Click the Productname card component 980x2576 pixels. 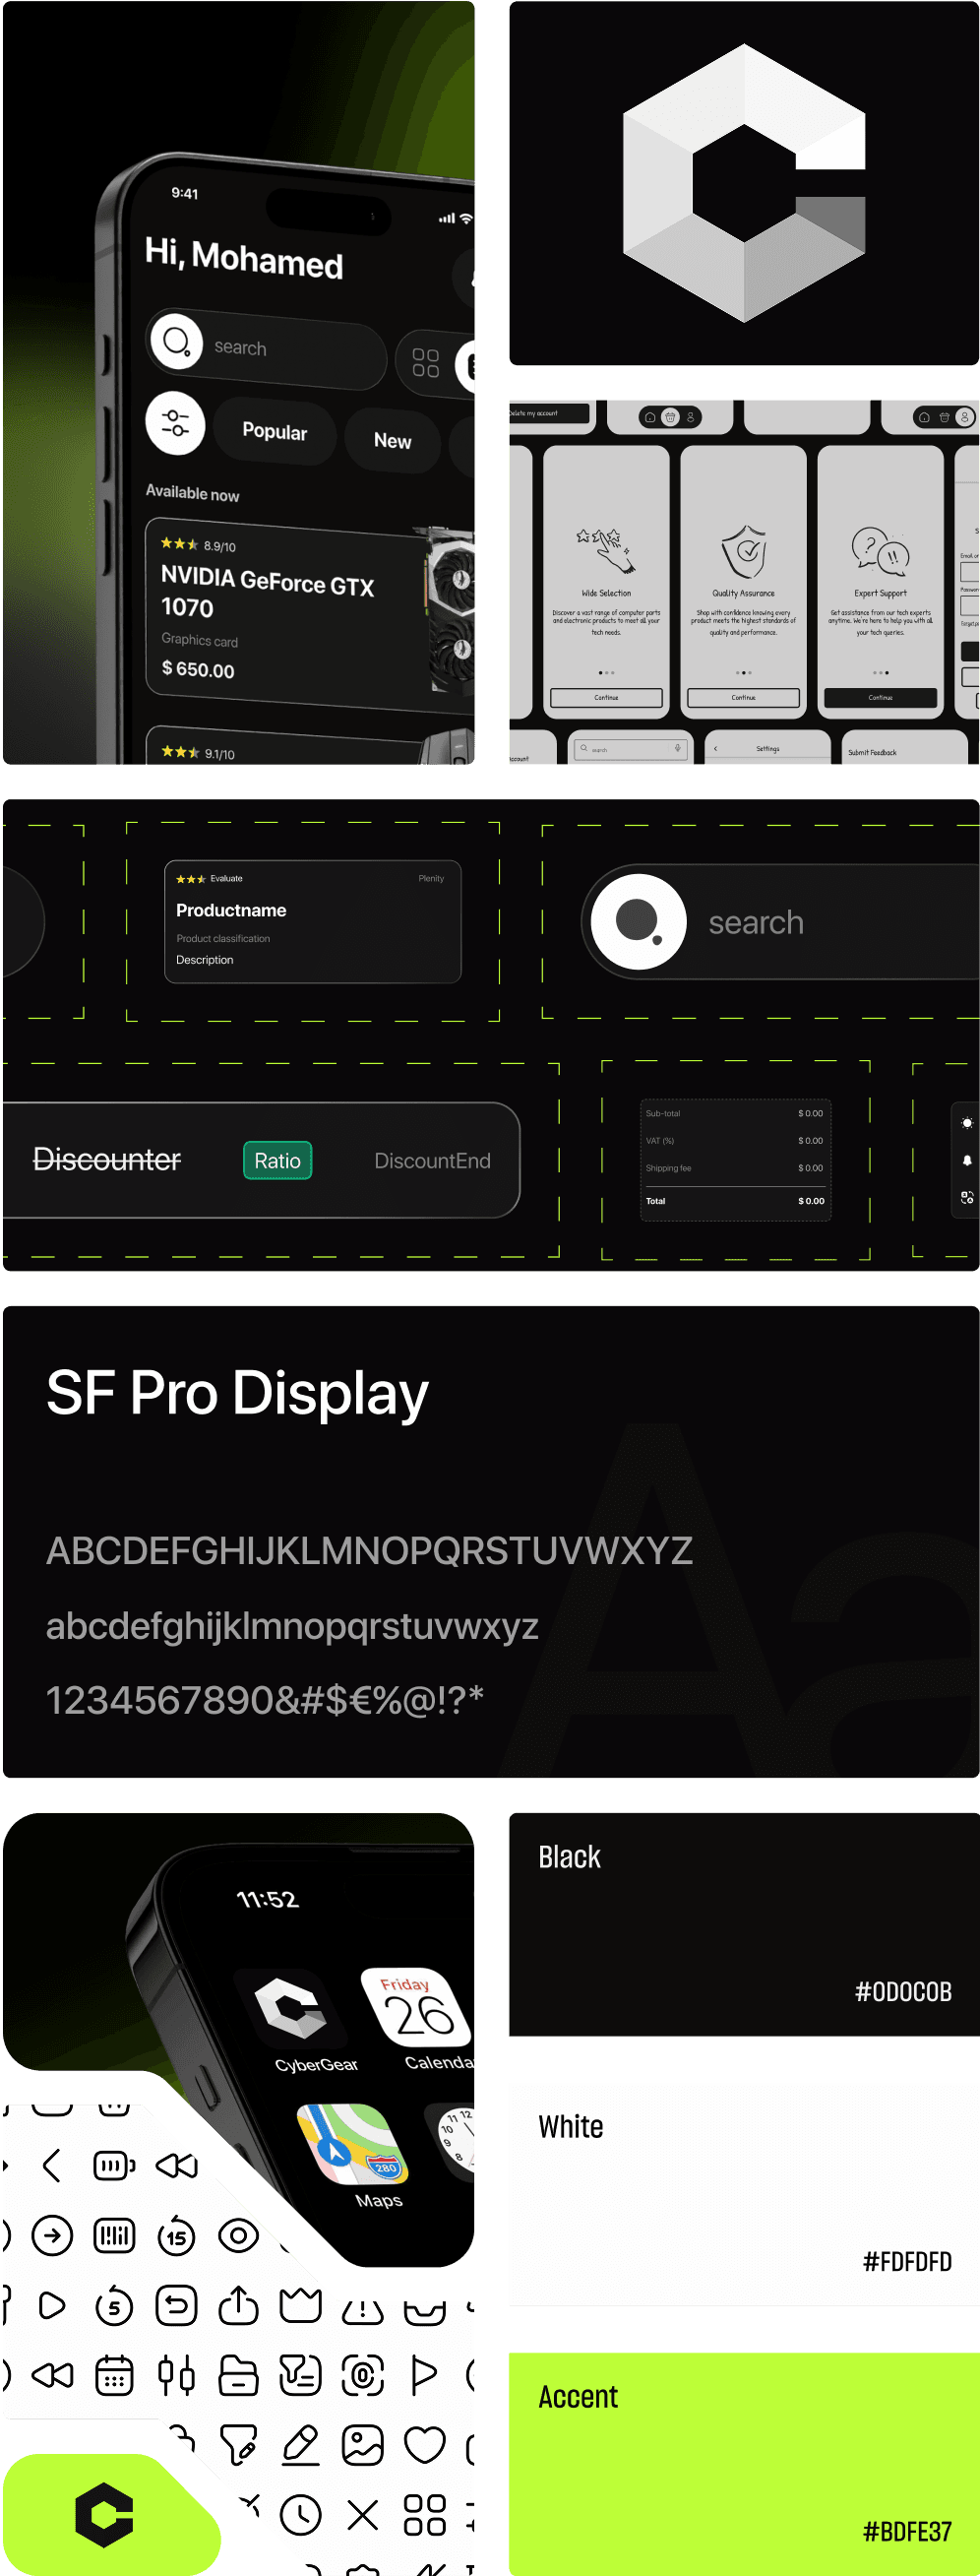coord(313,921)
